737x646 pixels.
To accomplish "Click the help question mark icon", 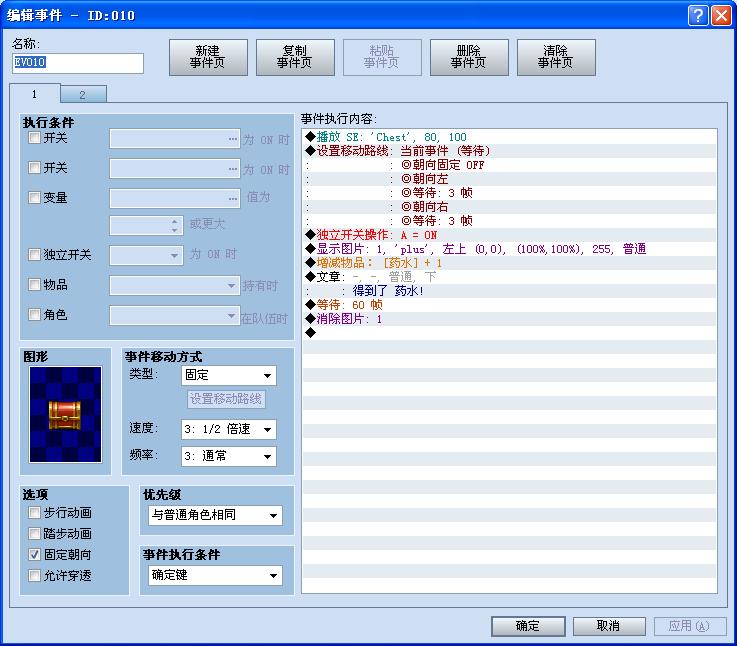I will pyautogui.click(x=698, y=16).
